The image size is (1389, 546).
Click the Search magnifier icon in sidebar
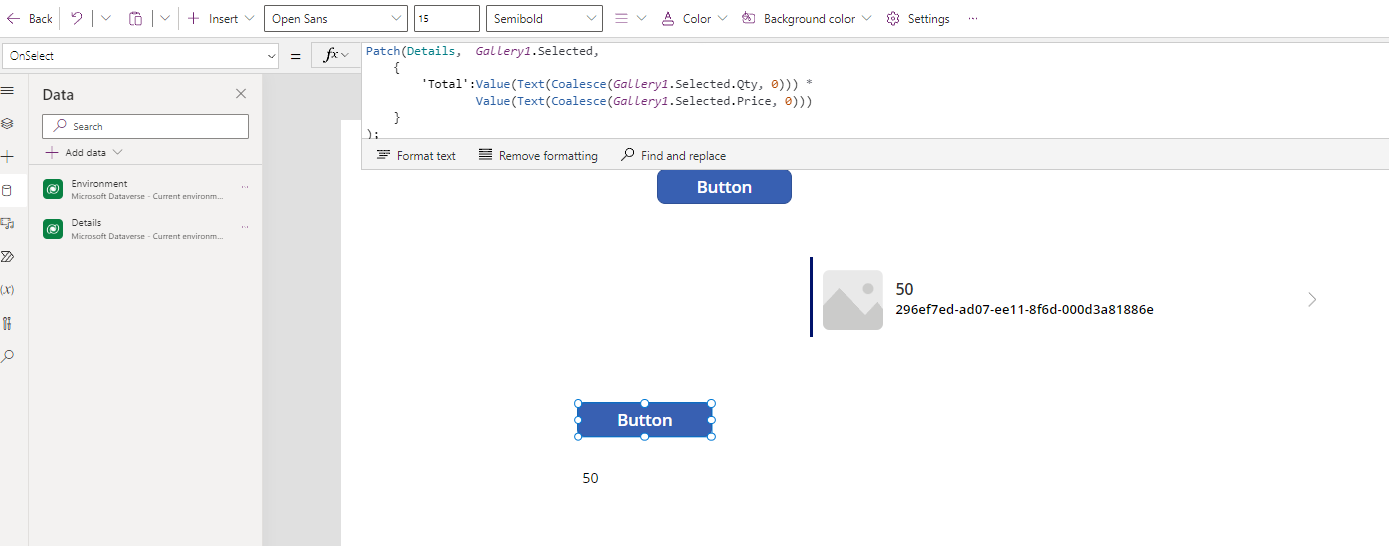[x=8, y=356]
